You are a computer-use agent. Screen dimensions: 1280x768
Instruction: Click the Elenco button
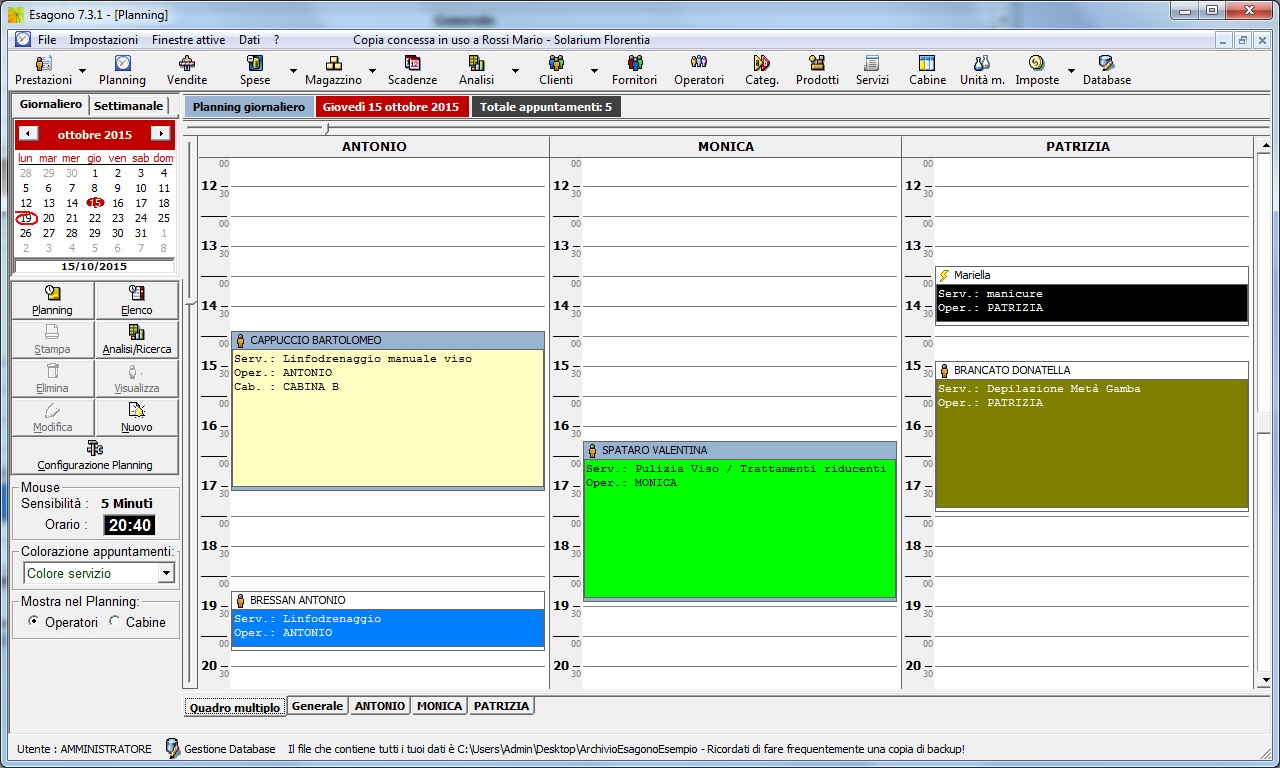[x=137, y=300]
